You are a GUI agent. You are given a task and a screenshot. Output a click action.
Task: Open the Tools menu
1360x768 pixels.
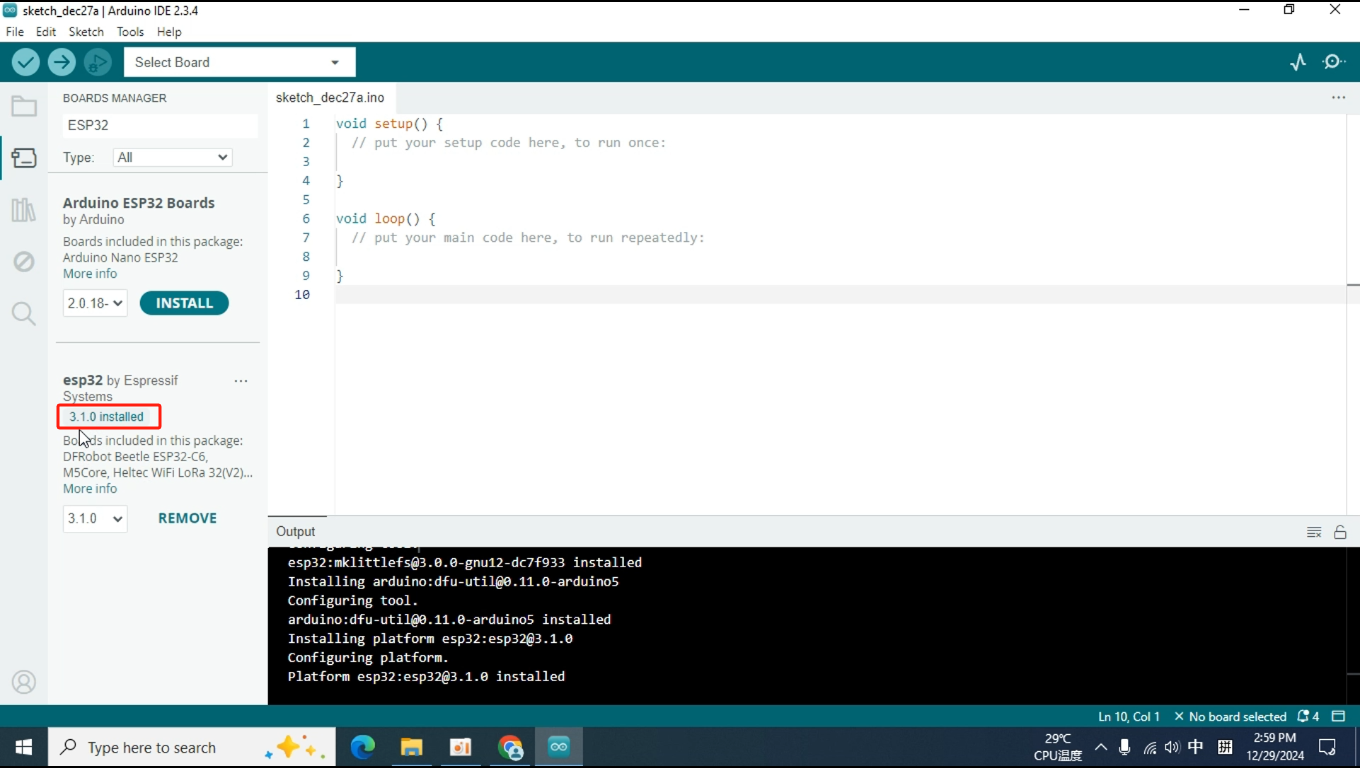tap(130, 32)
